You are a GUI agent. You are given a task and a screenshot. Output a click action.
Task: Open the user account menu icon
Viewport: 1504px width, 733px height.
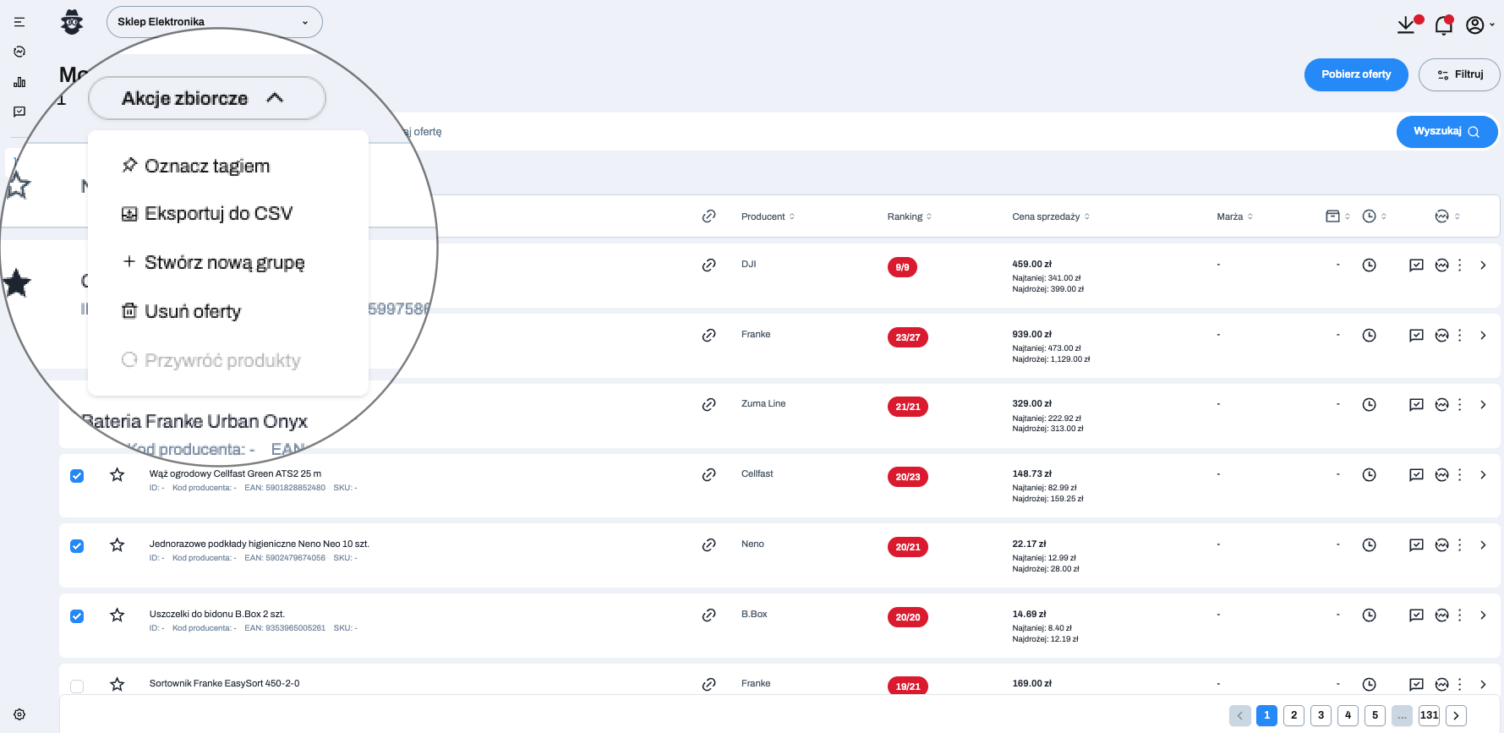1474,26
